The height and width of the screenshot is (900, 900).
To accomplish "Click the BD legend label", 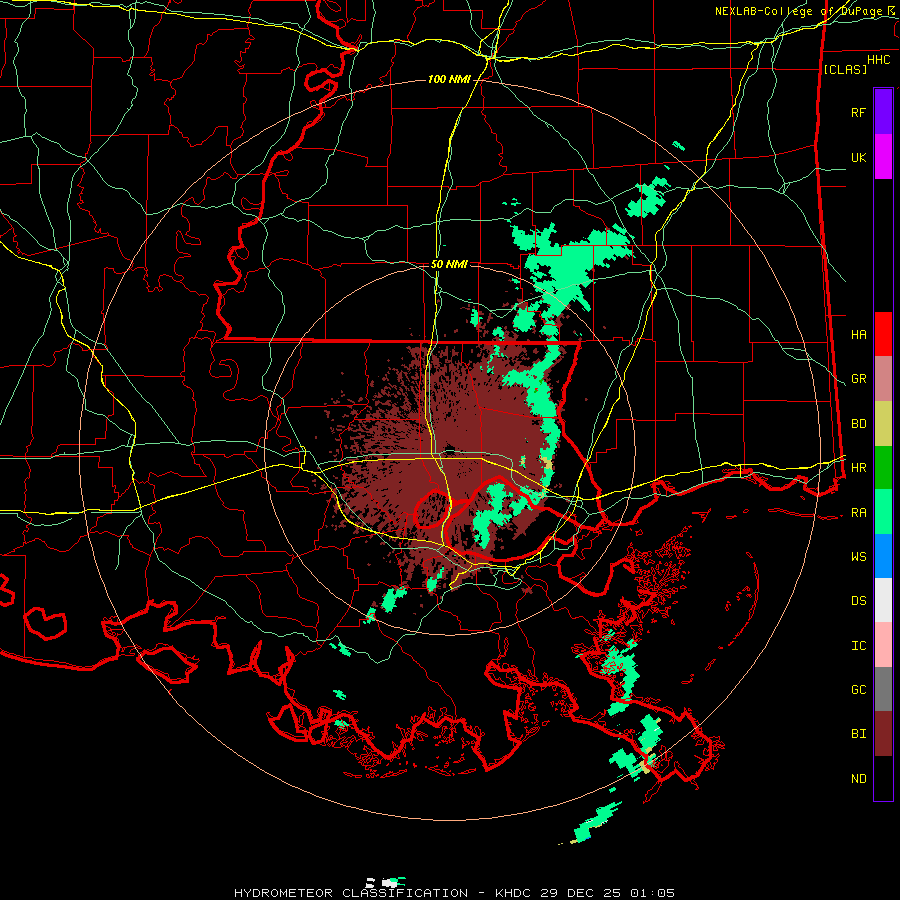I will [858, 424].
